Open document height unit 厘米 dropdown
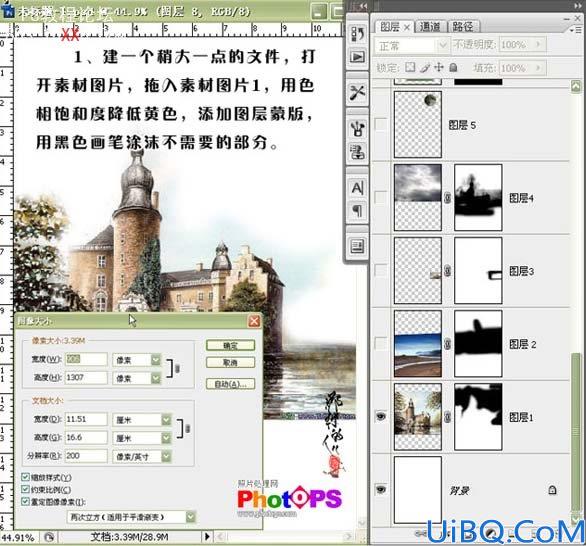The image size is (586, 546). (142, 438)
